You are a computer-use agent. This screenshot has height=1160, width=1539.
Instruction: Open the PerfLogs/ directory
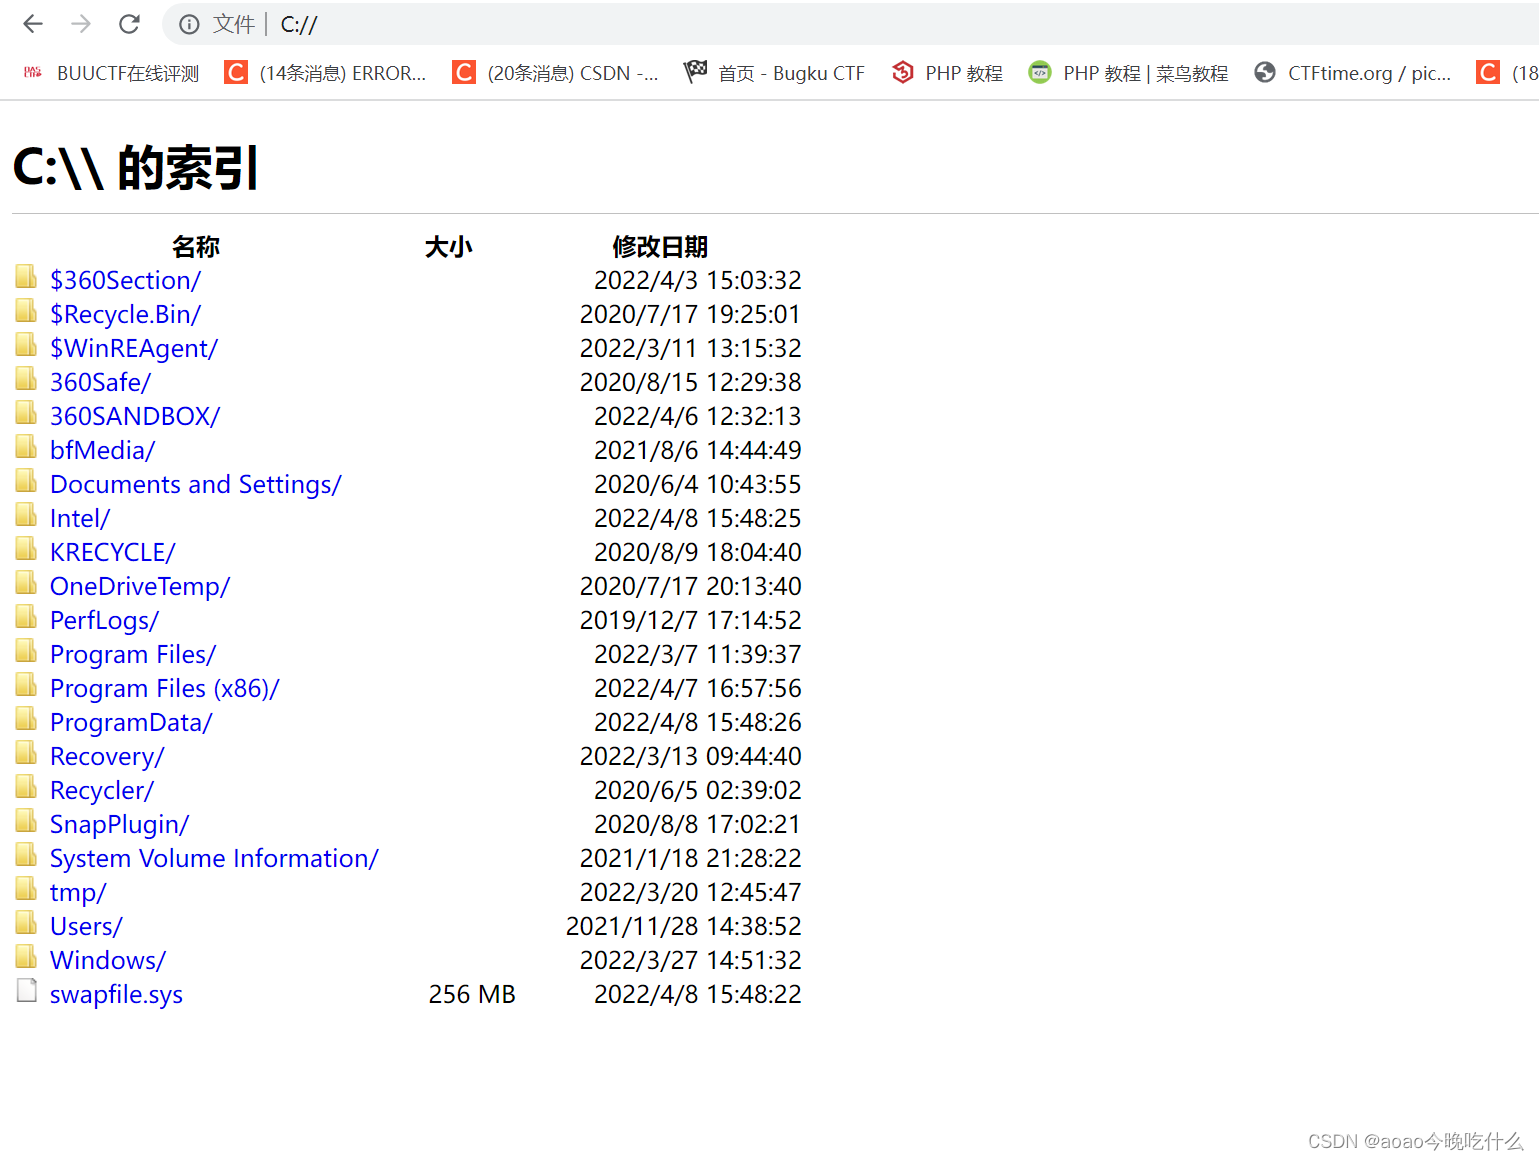104,621
